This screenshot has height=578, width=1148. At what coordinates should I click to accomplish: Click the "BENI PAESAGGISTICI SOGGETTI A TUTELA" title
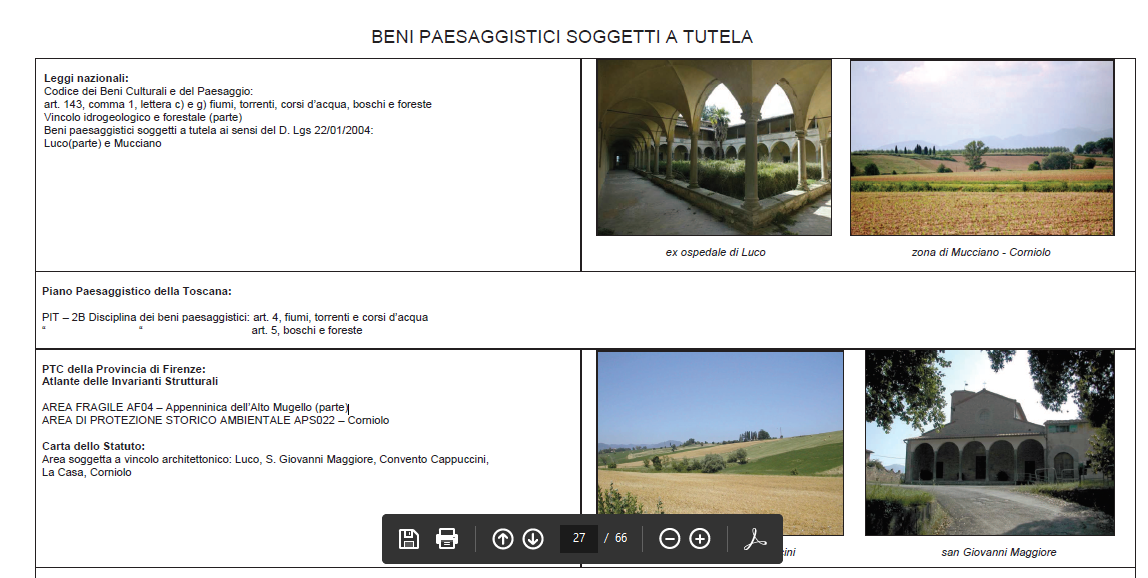[562, 37]
